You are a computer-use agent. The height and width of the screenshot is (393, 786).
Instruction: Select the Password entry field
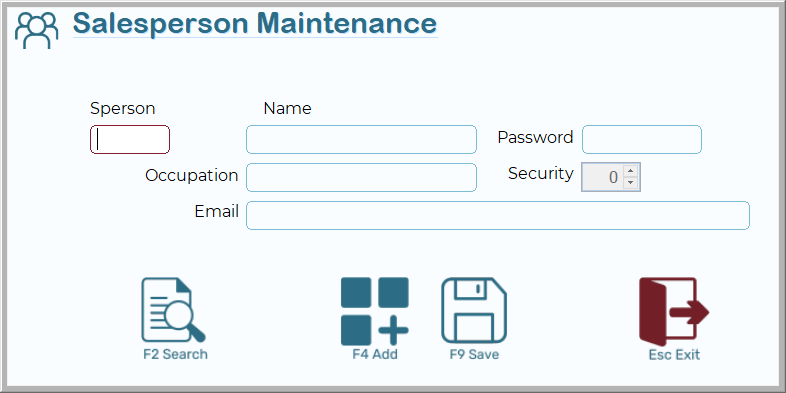642,139
